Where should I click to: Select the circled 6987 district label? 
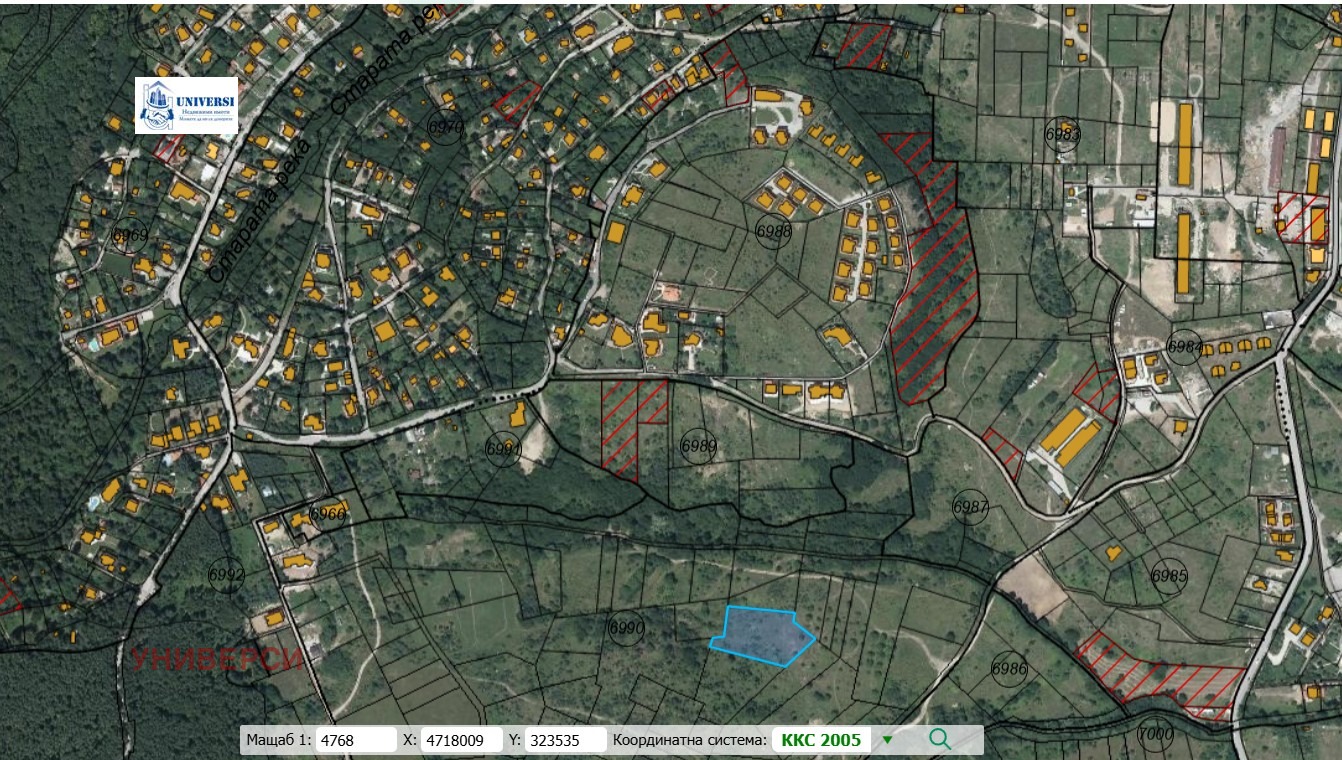coord(970,507)
